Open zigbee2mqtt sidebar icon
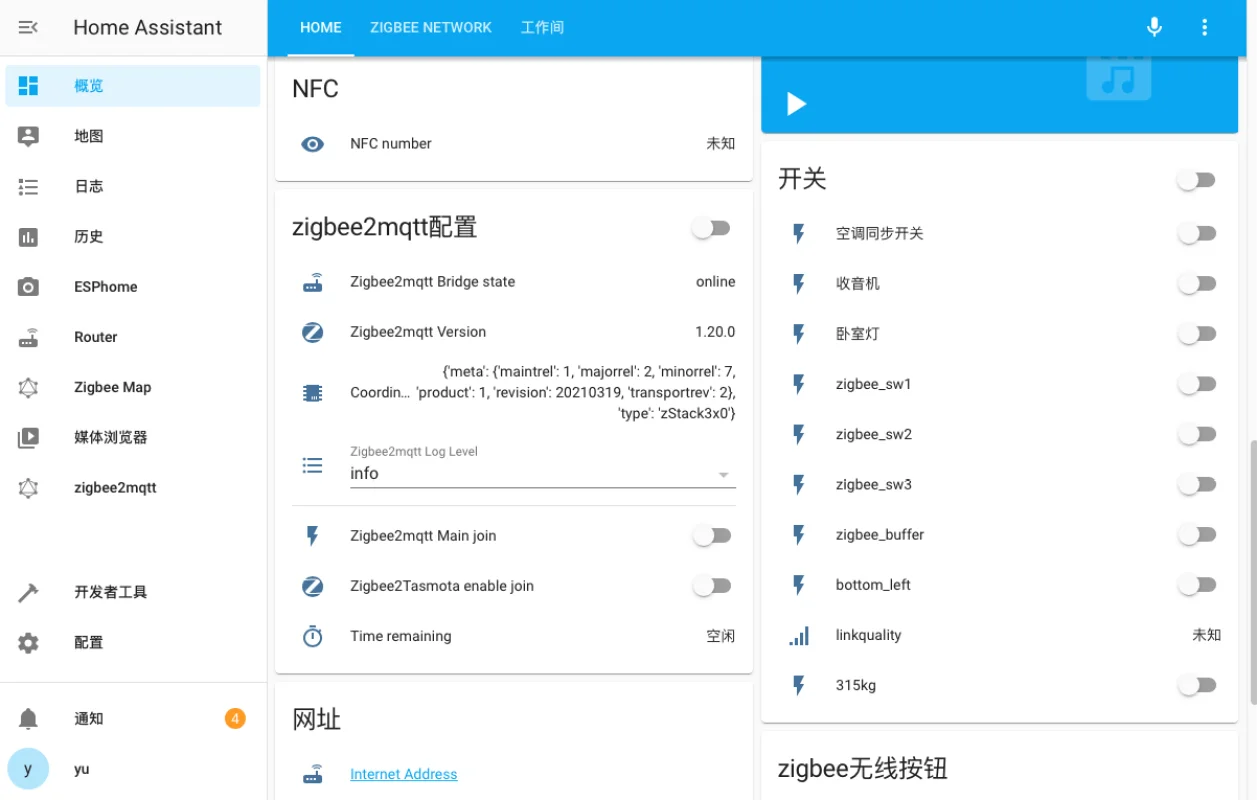Screen dimensions: 1257x800 28,488
